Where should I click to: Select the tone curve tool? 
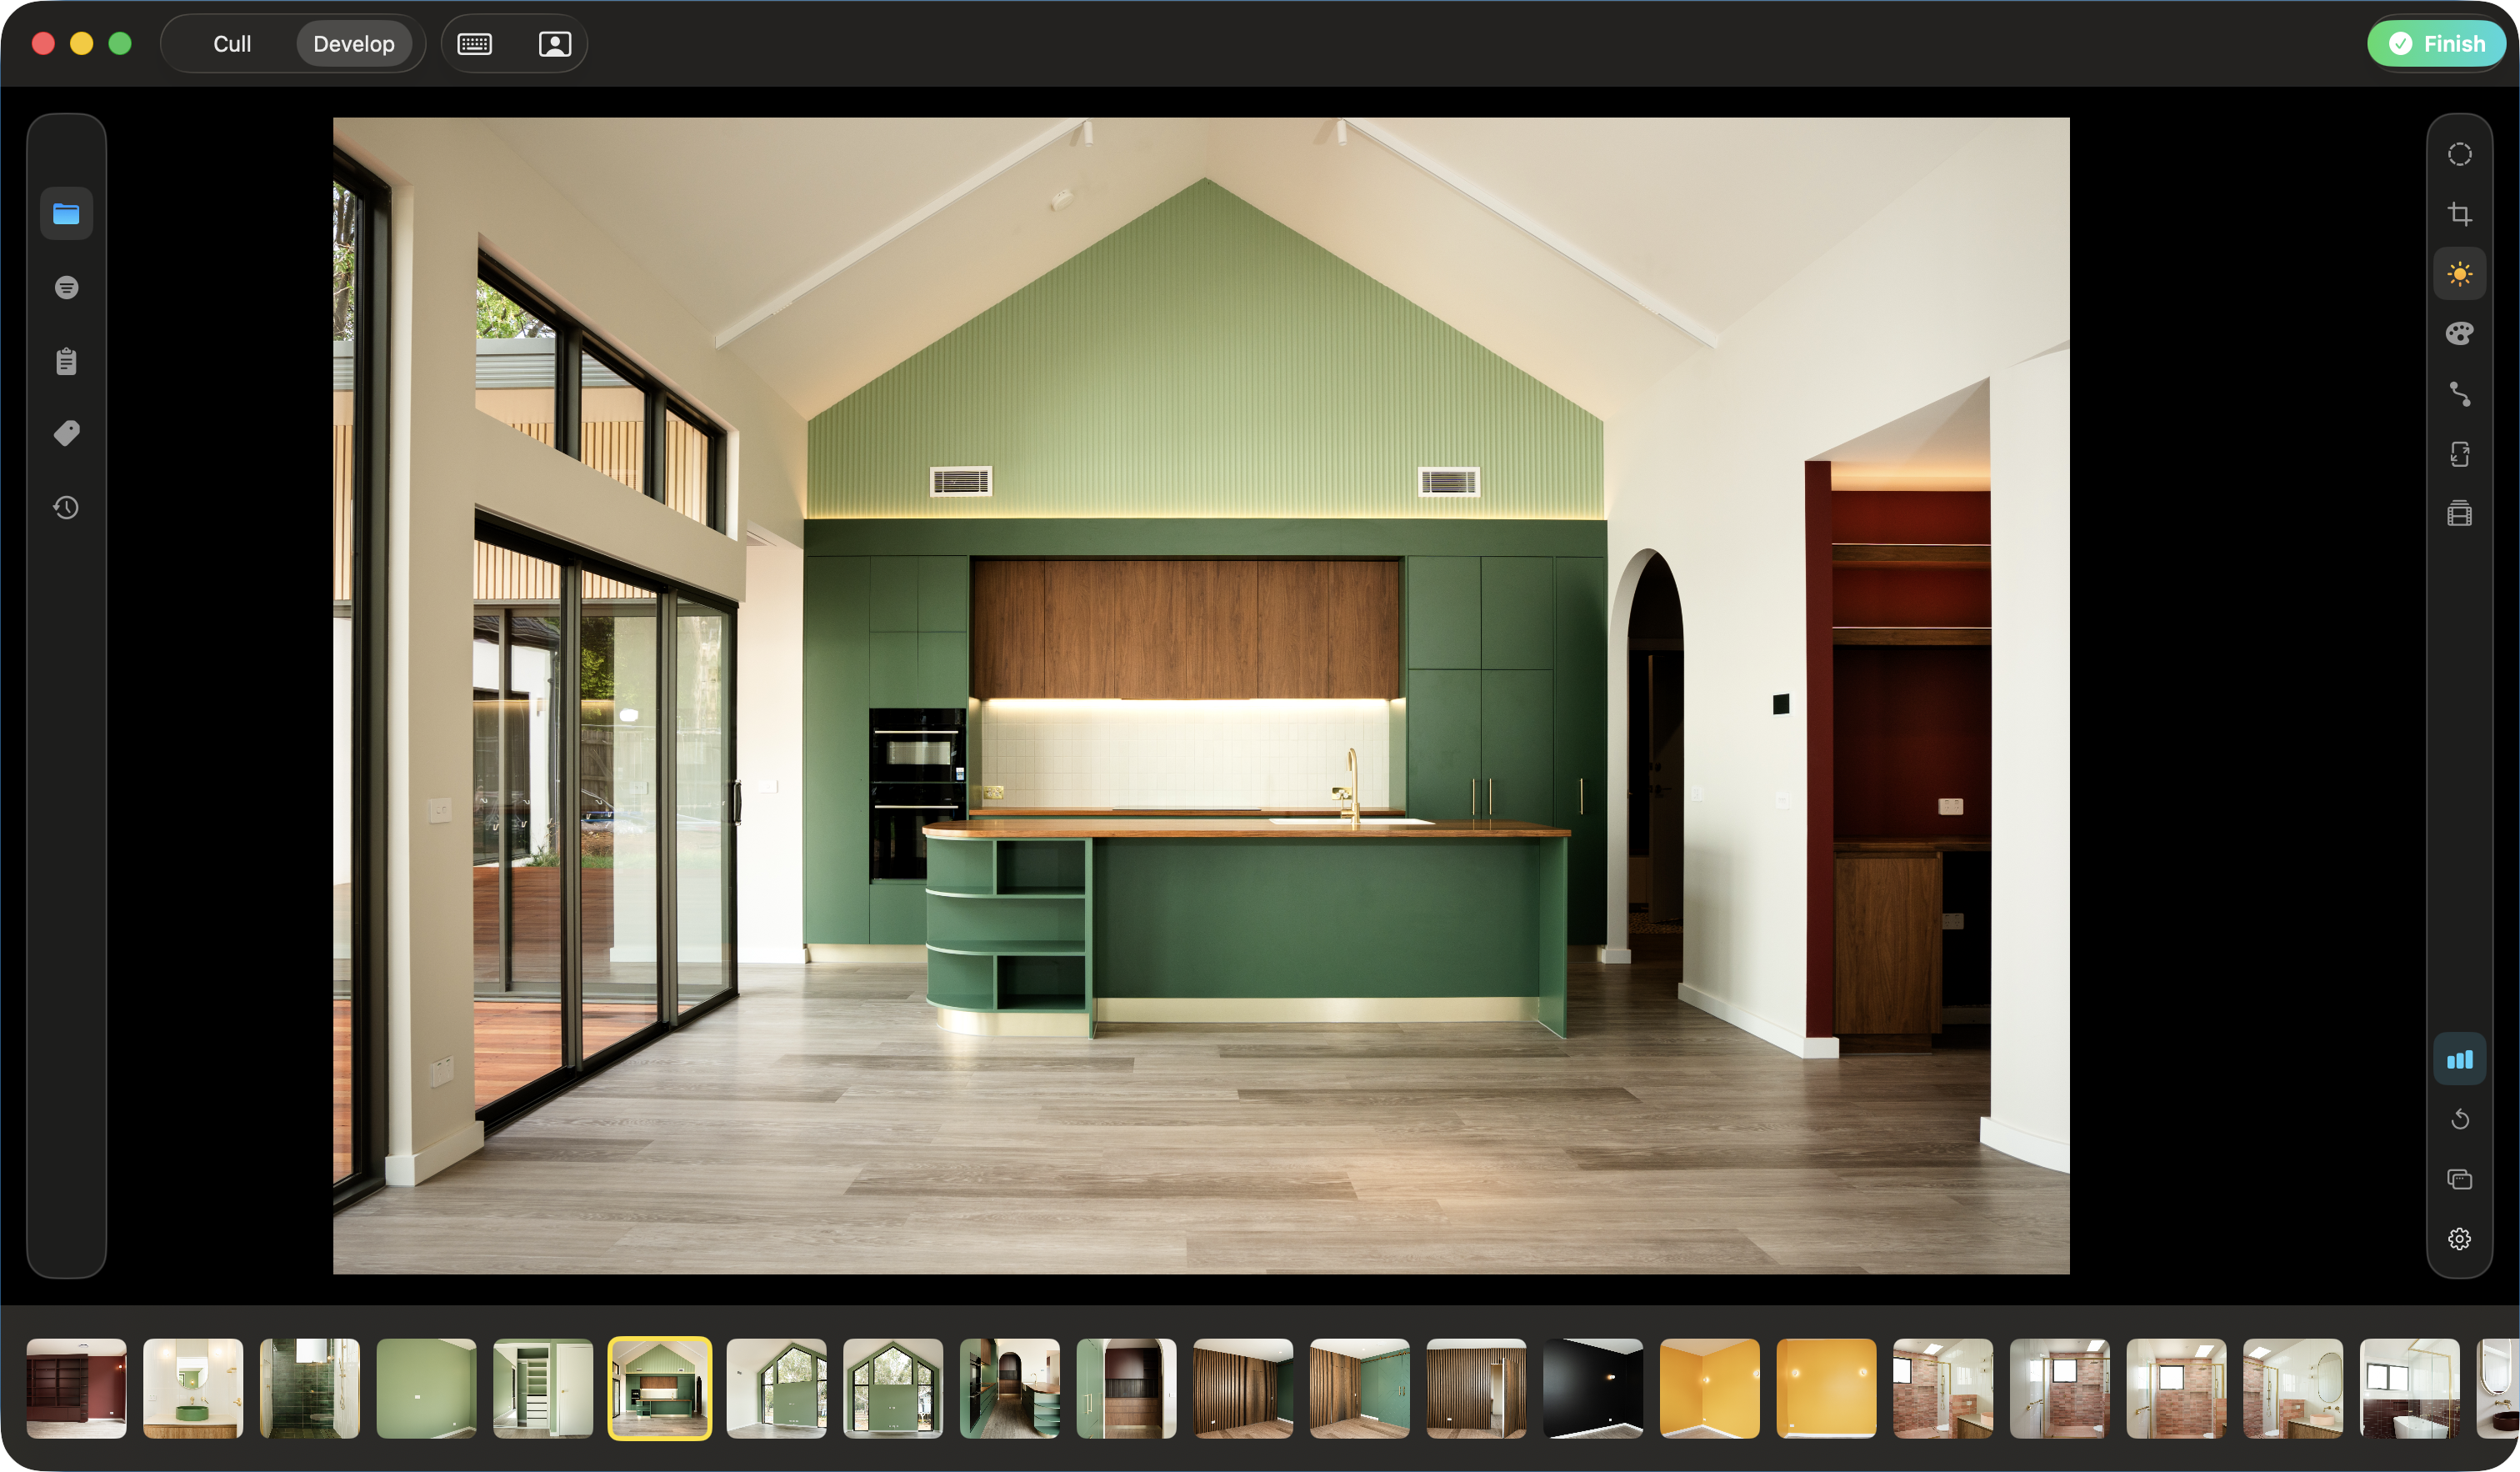(2459, 394)
